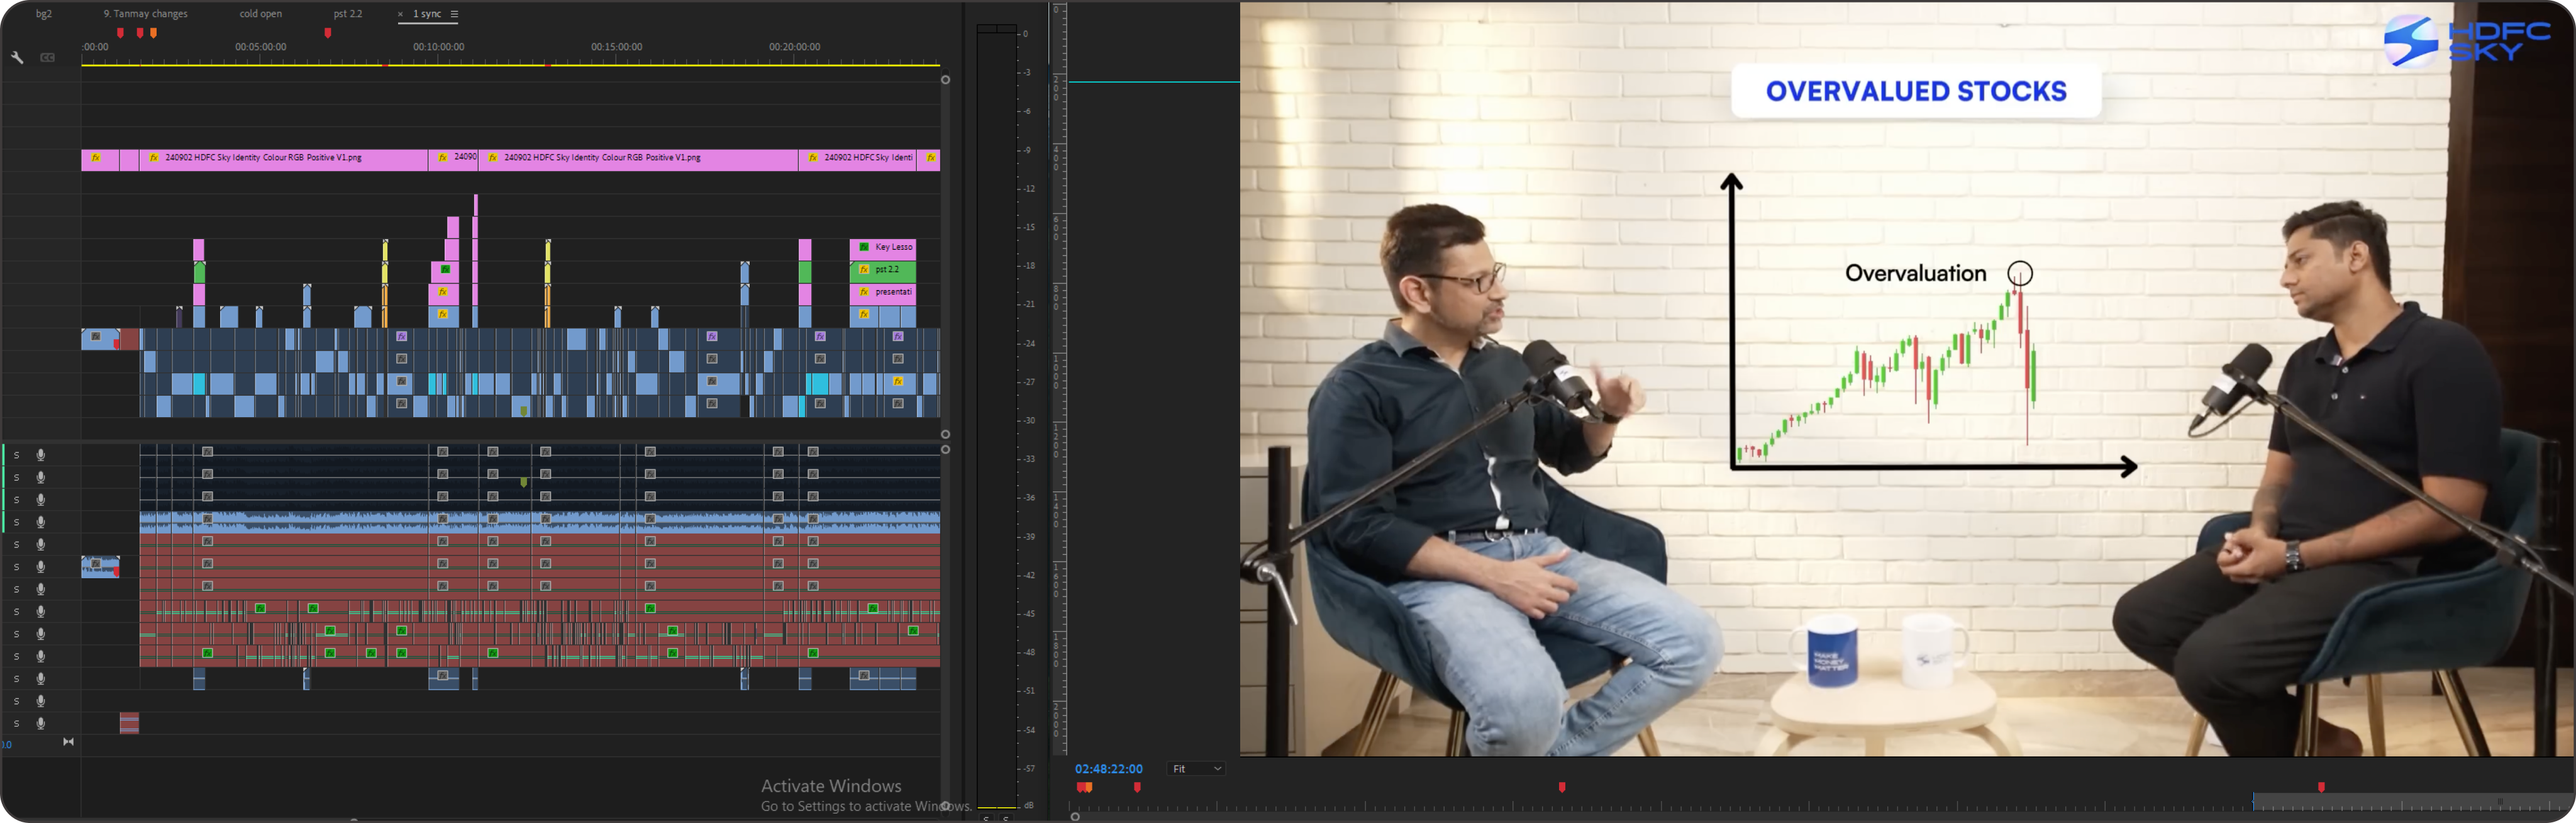Click the orange marker under the Program Monitor
This screenshot has height=823, width=2576.
pyautogui.click(x=1088, y=788)
